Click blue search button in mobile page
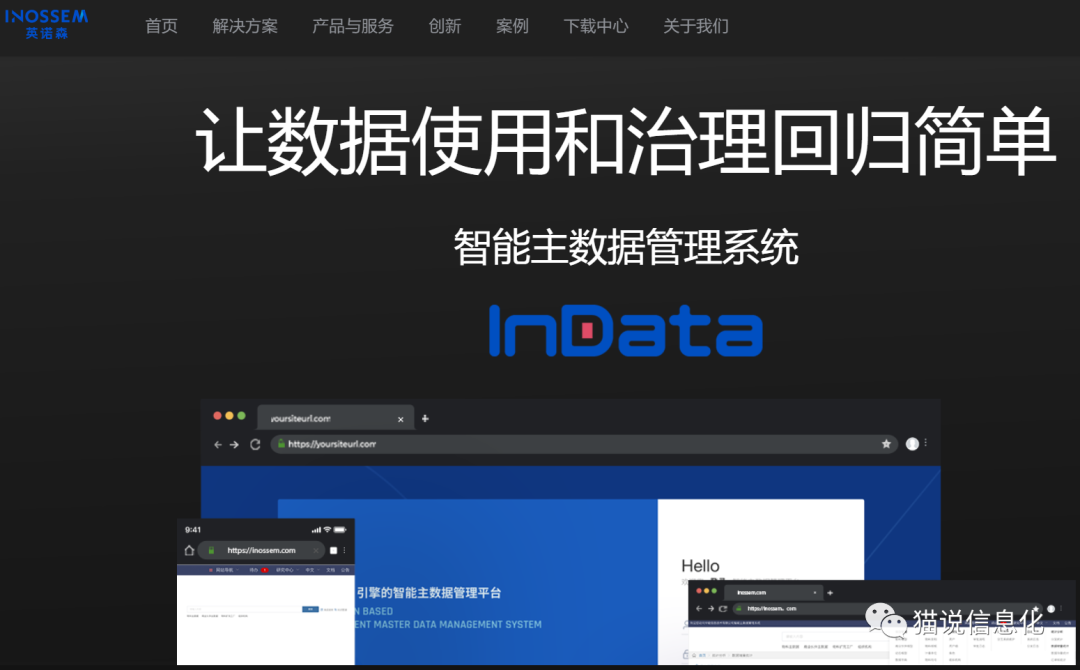1080x670 pixels. pyautogui.click(x=310, y=609)
